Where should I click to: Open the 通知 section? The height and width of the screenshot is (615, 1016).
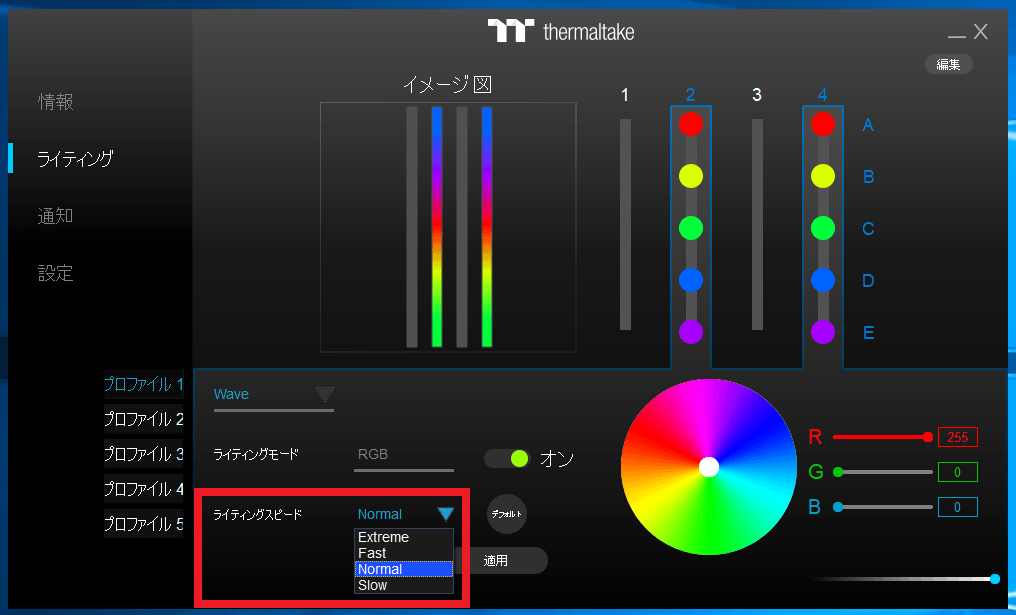point(56,216)
